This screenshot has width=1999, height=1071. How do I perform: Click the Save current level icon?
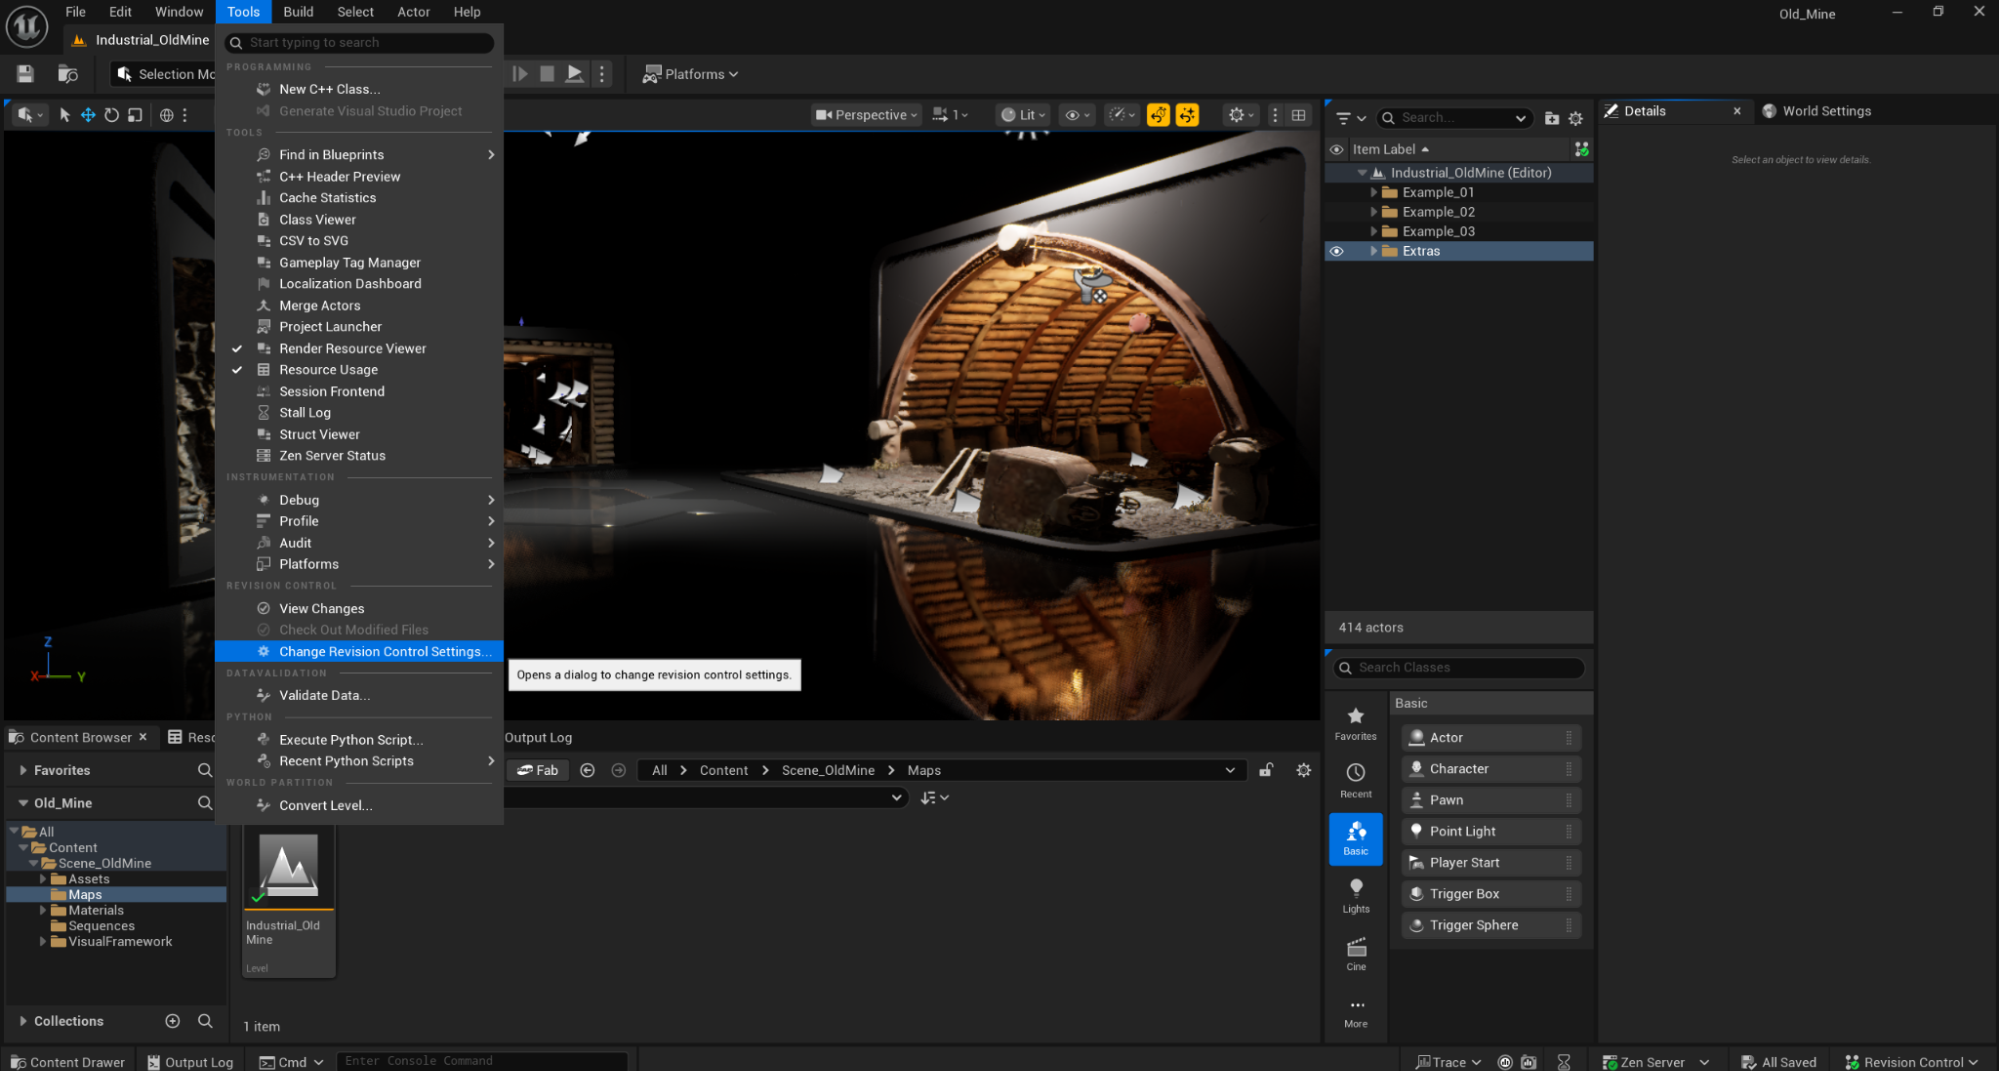click(25, 74)
